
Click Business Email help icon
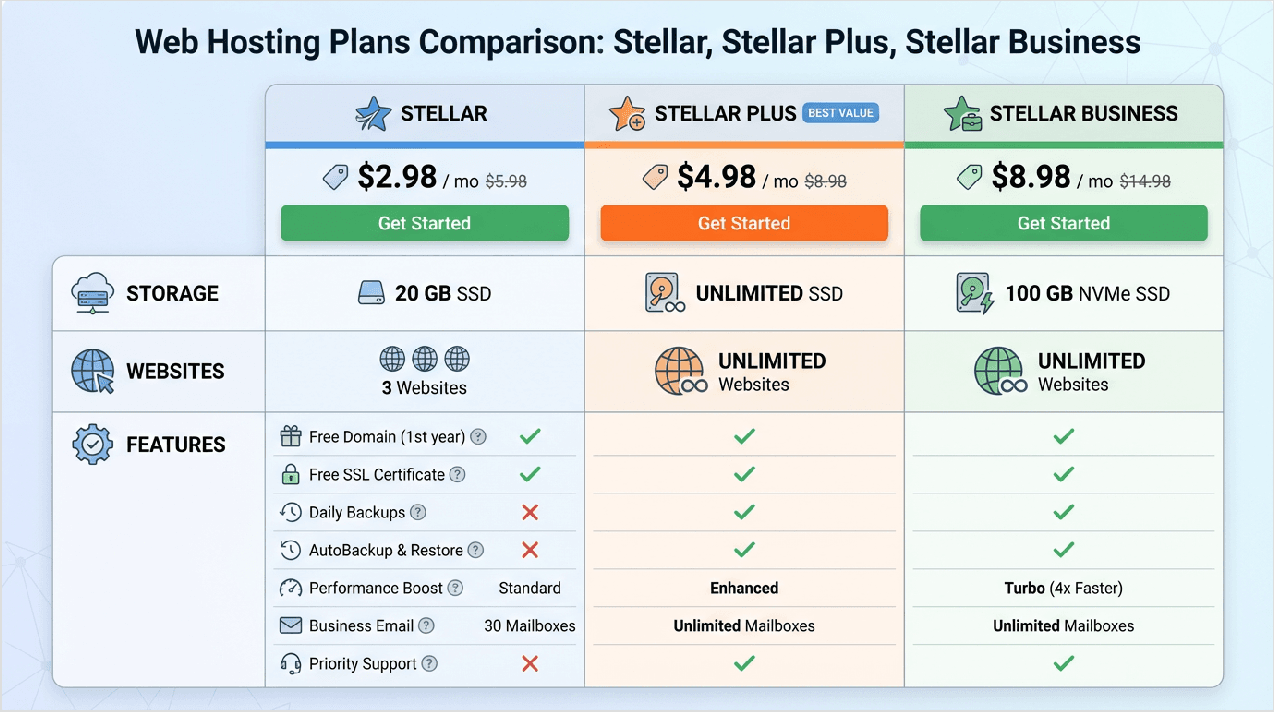point(427,626)
